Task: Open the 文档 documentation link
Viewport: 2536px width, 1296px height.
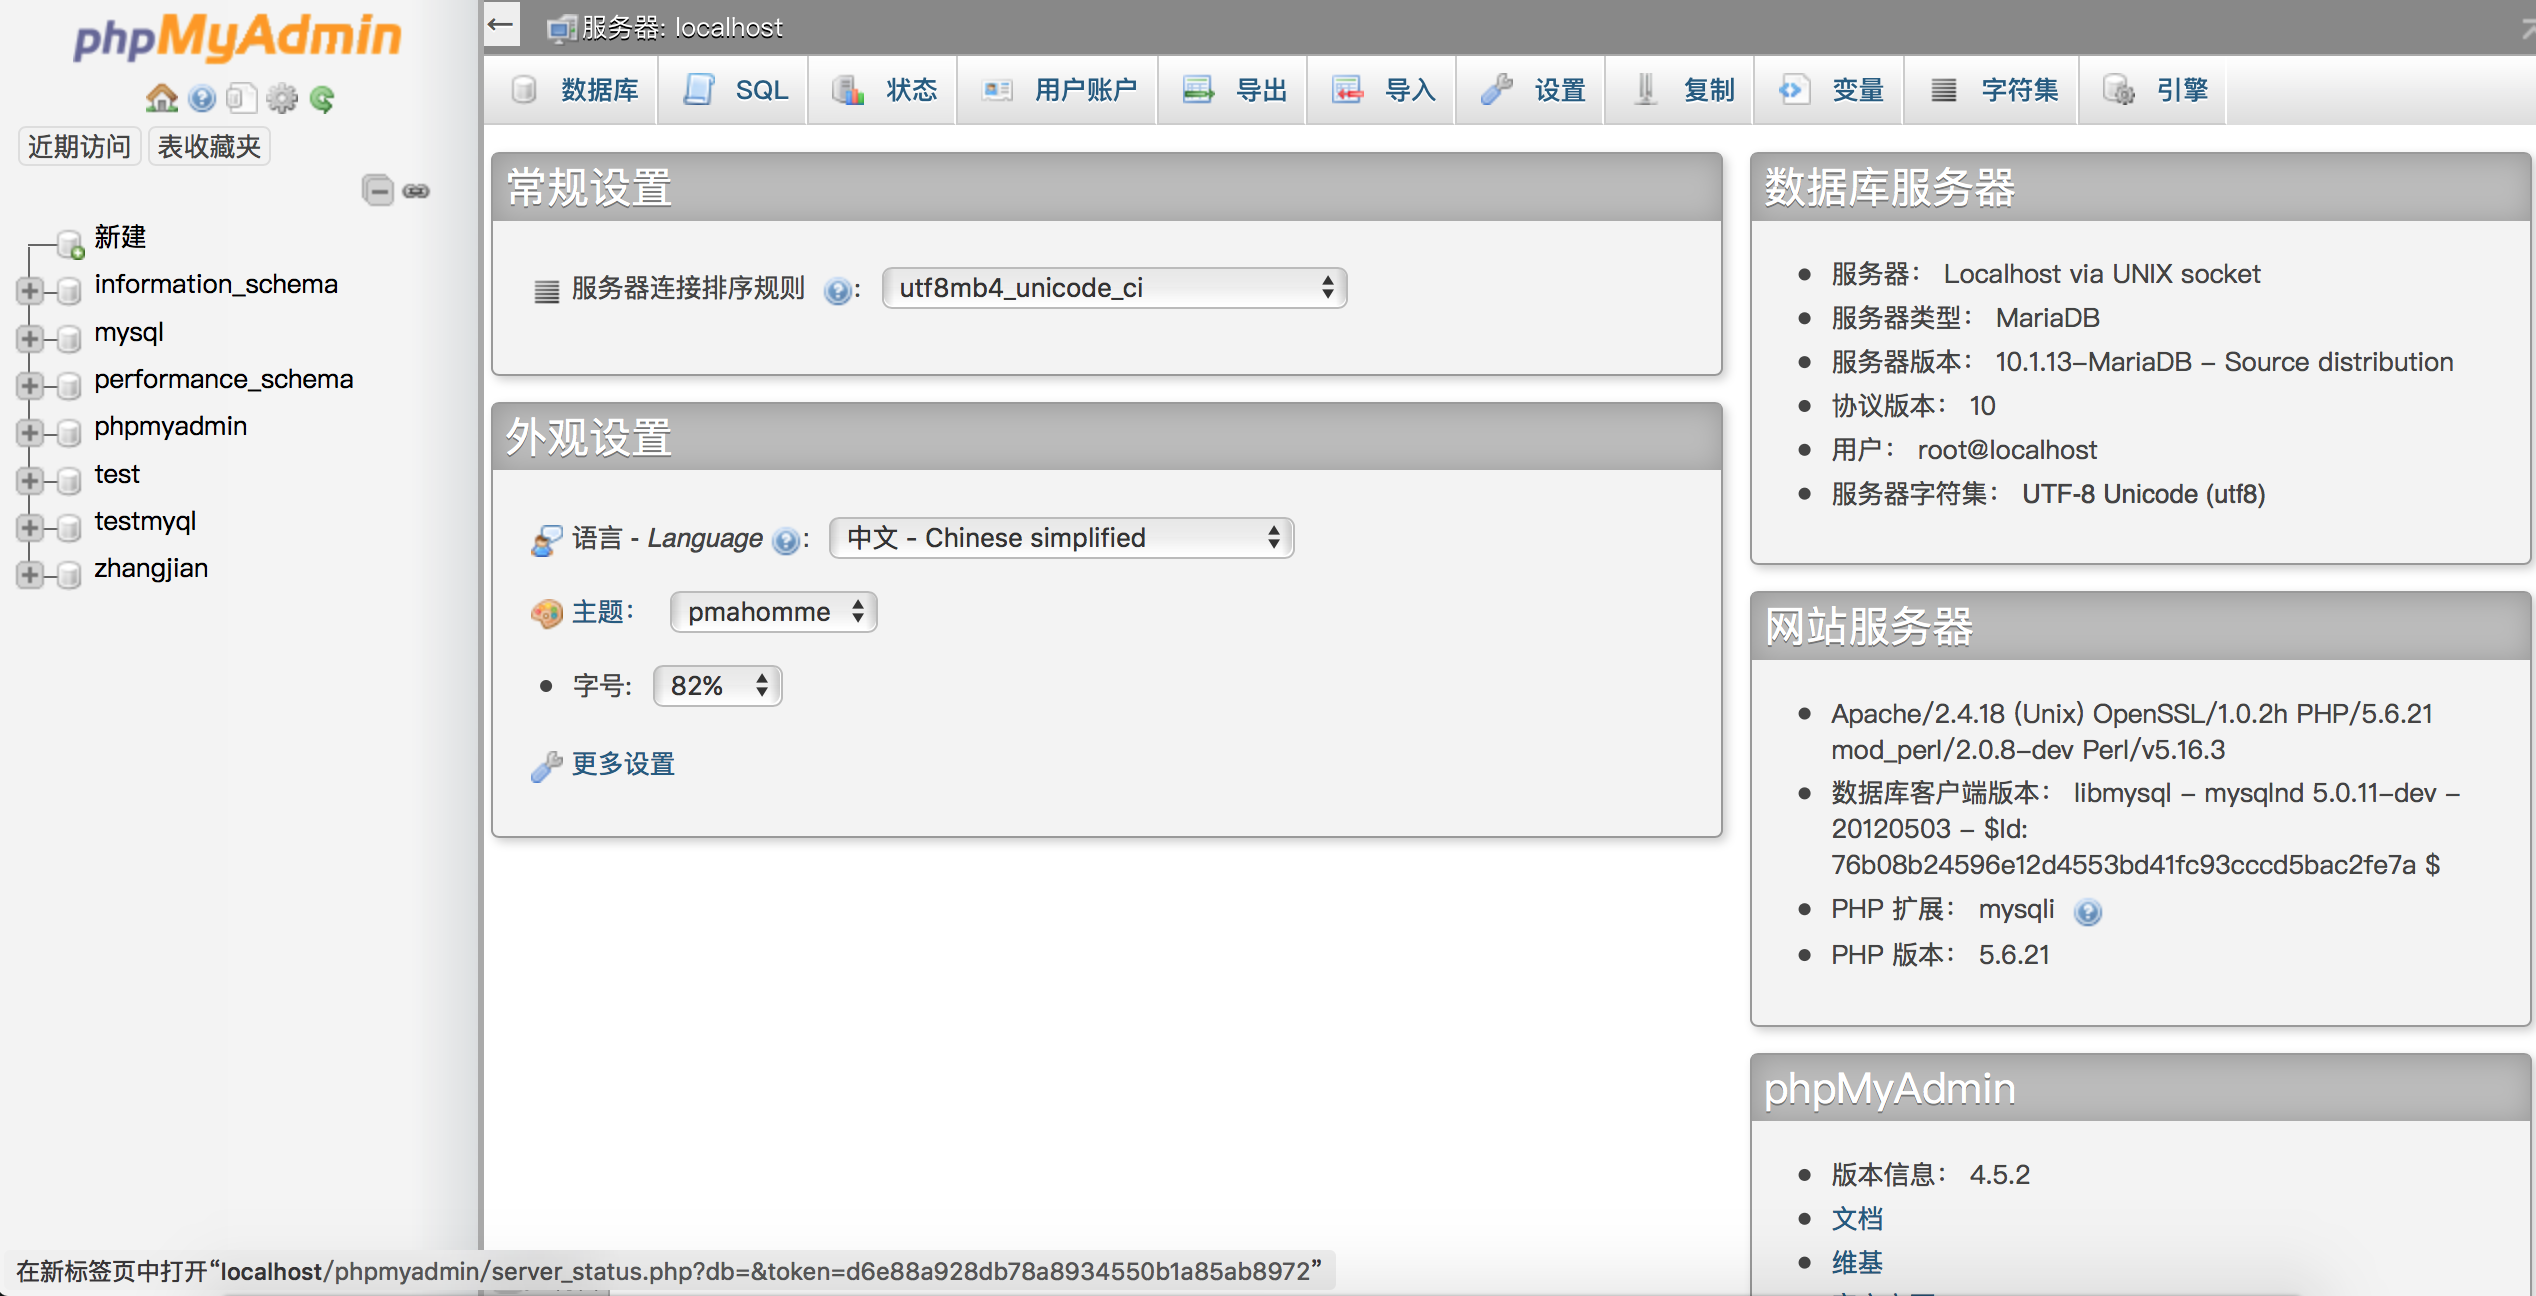Action: pos(1857,1219)
